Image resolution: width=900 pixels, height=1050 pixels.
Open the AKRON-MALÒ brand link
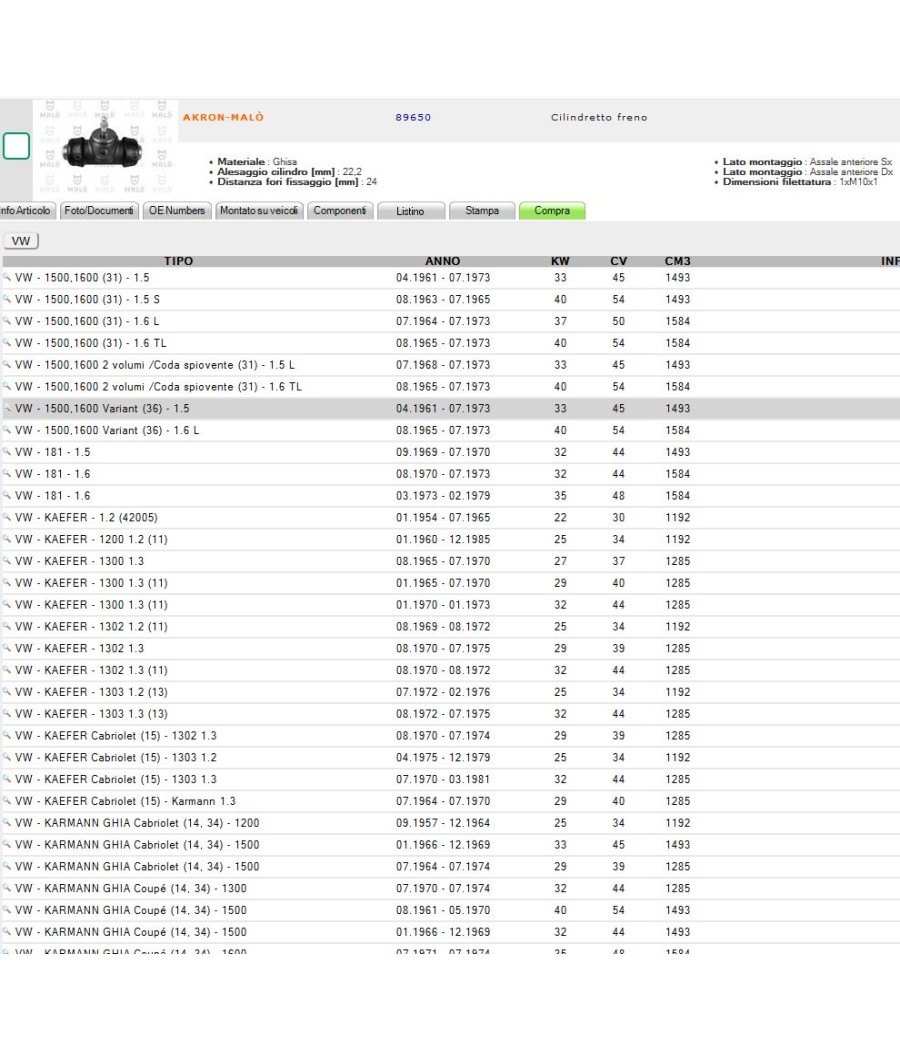pos(223,117)
